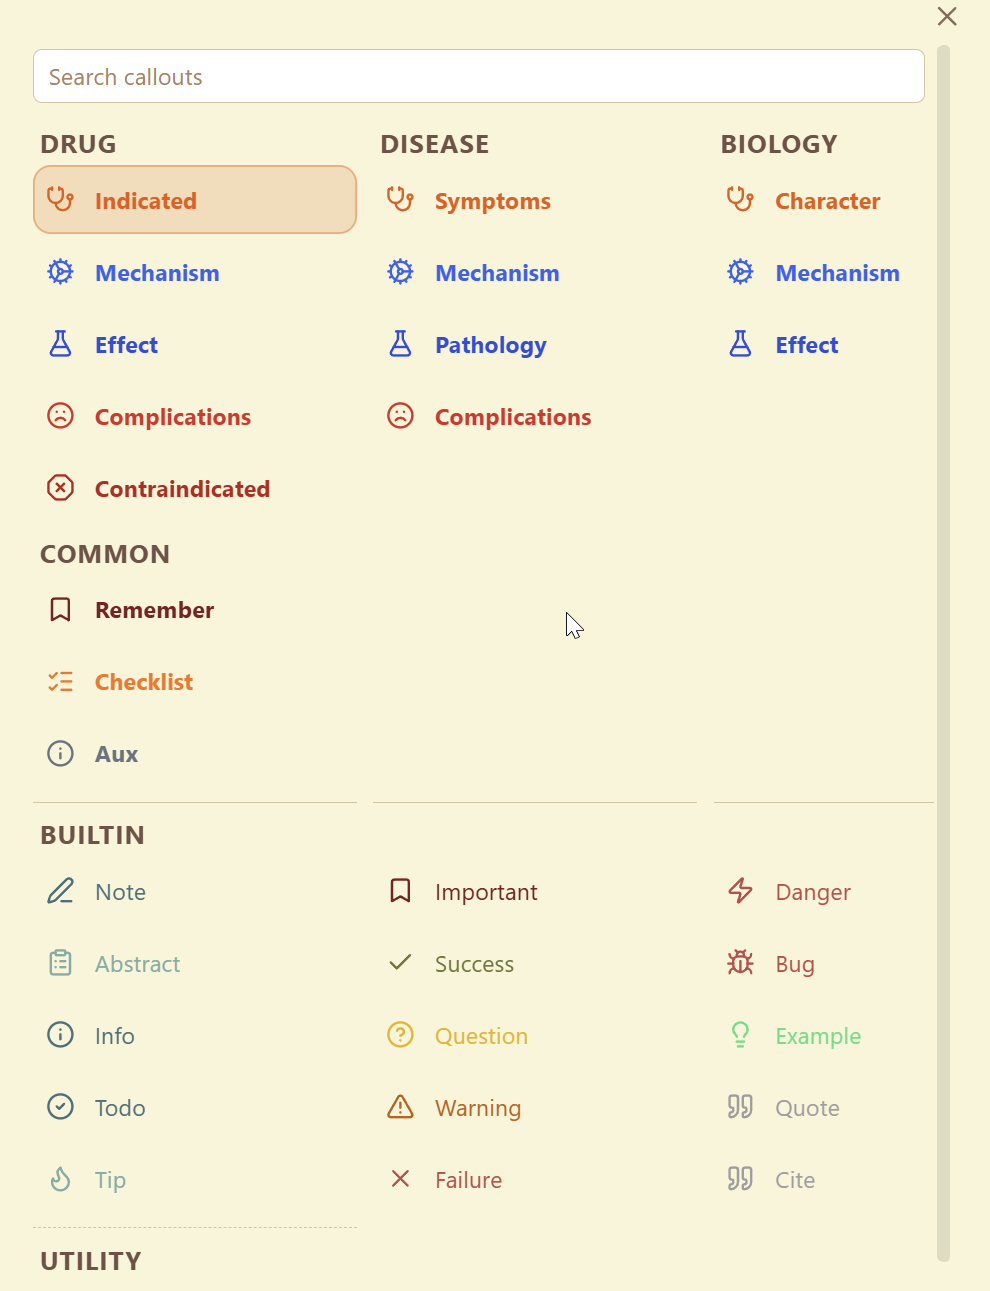
Task: Click the quote marks icon next to Cite
Action: tap(740, 1178)
